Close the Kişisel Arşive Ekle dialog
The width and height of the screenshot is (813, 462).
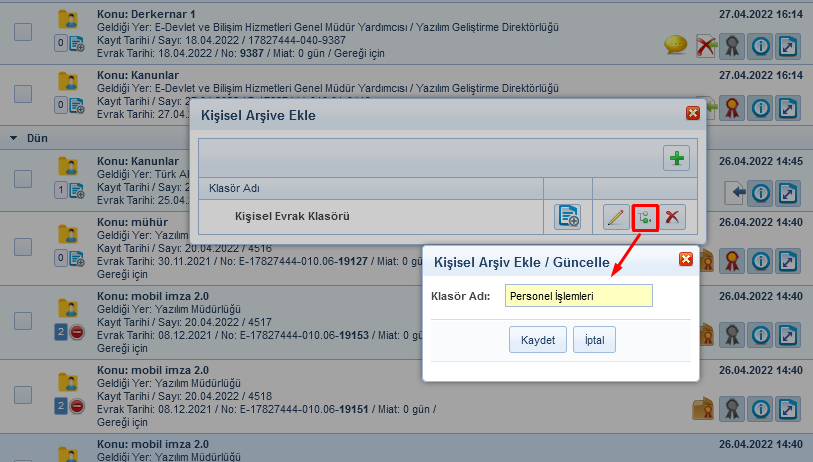coord(692,113)
